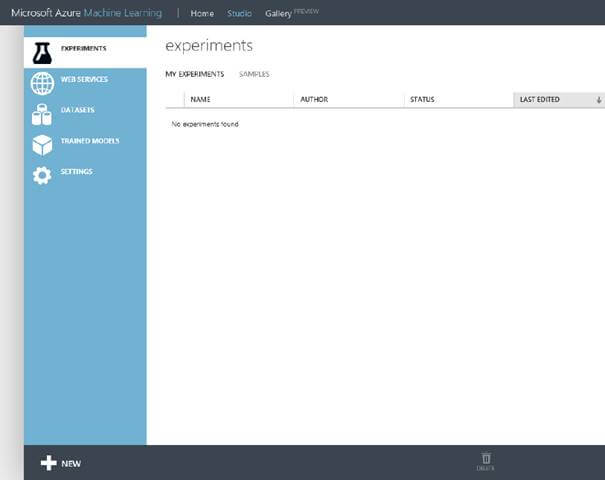Select the Datasets cylinders icon

(x=42, y=115)
